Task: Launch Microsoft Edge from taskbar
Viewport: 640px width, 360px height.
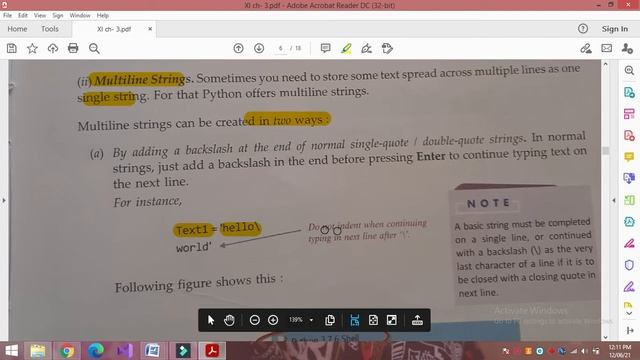Action: 96,351
